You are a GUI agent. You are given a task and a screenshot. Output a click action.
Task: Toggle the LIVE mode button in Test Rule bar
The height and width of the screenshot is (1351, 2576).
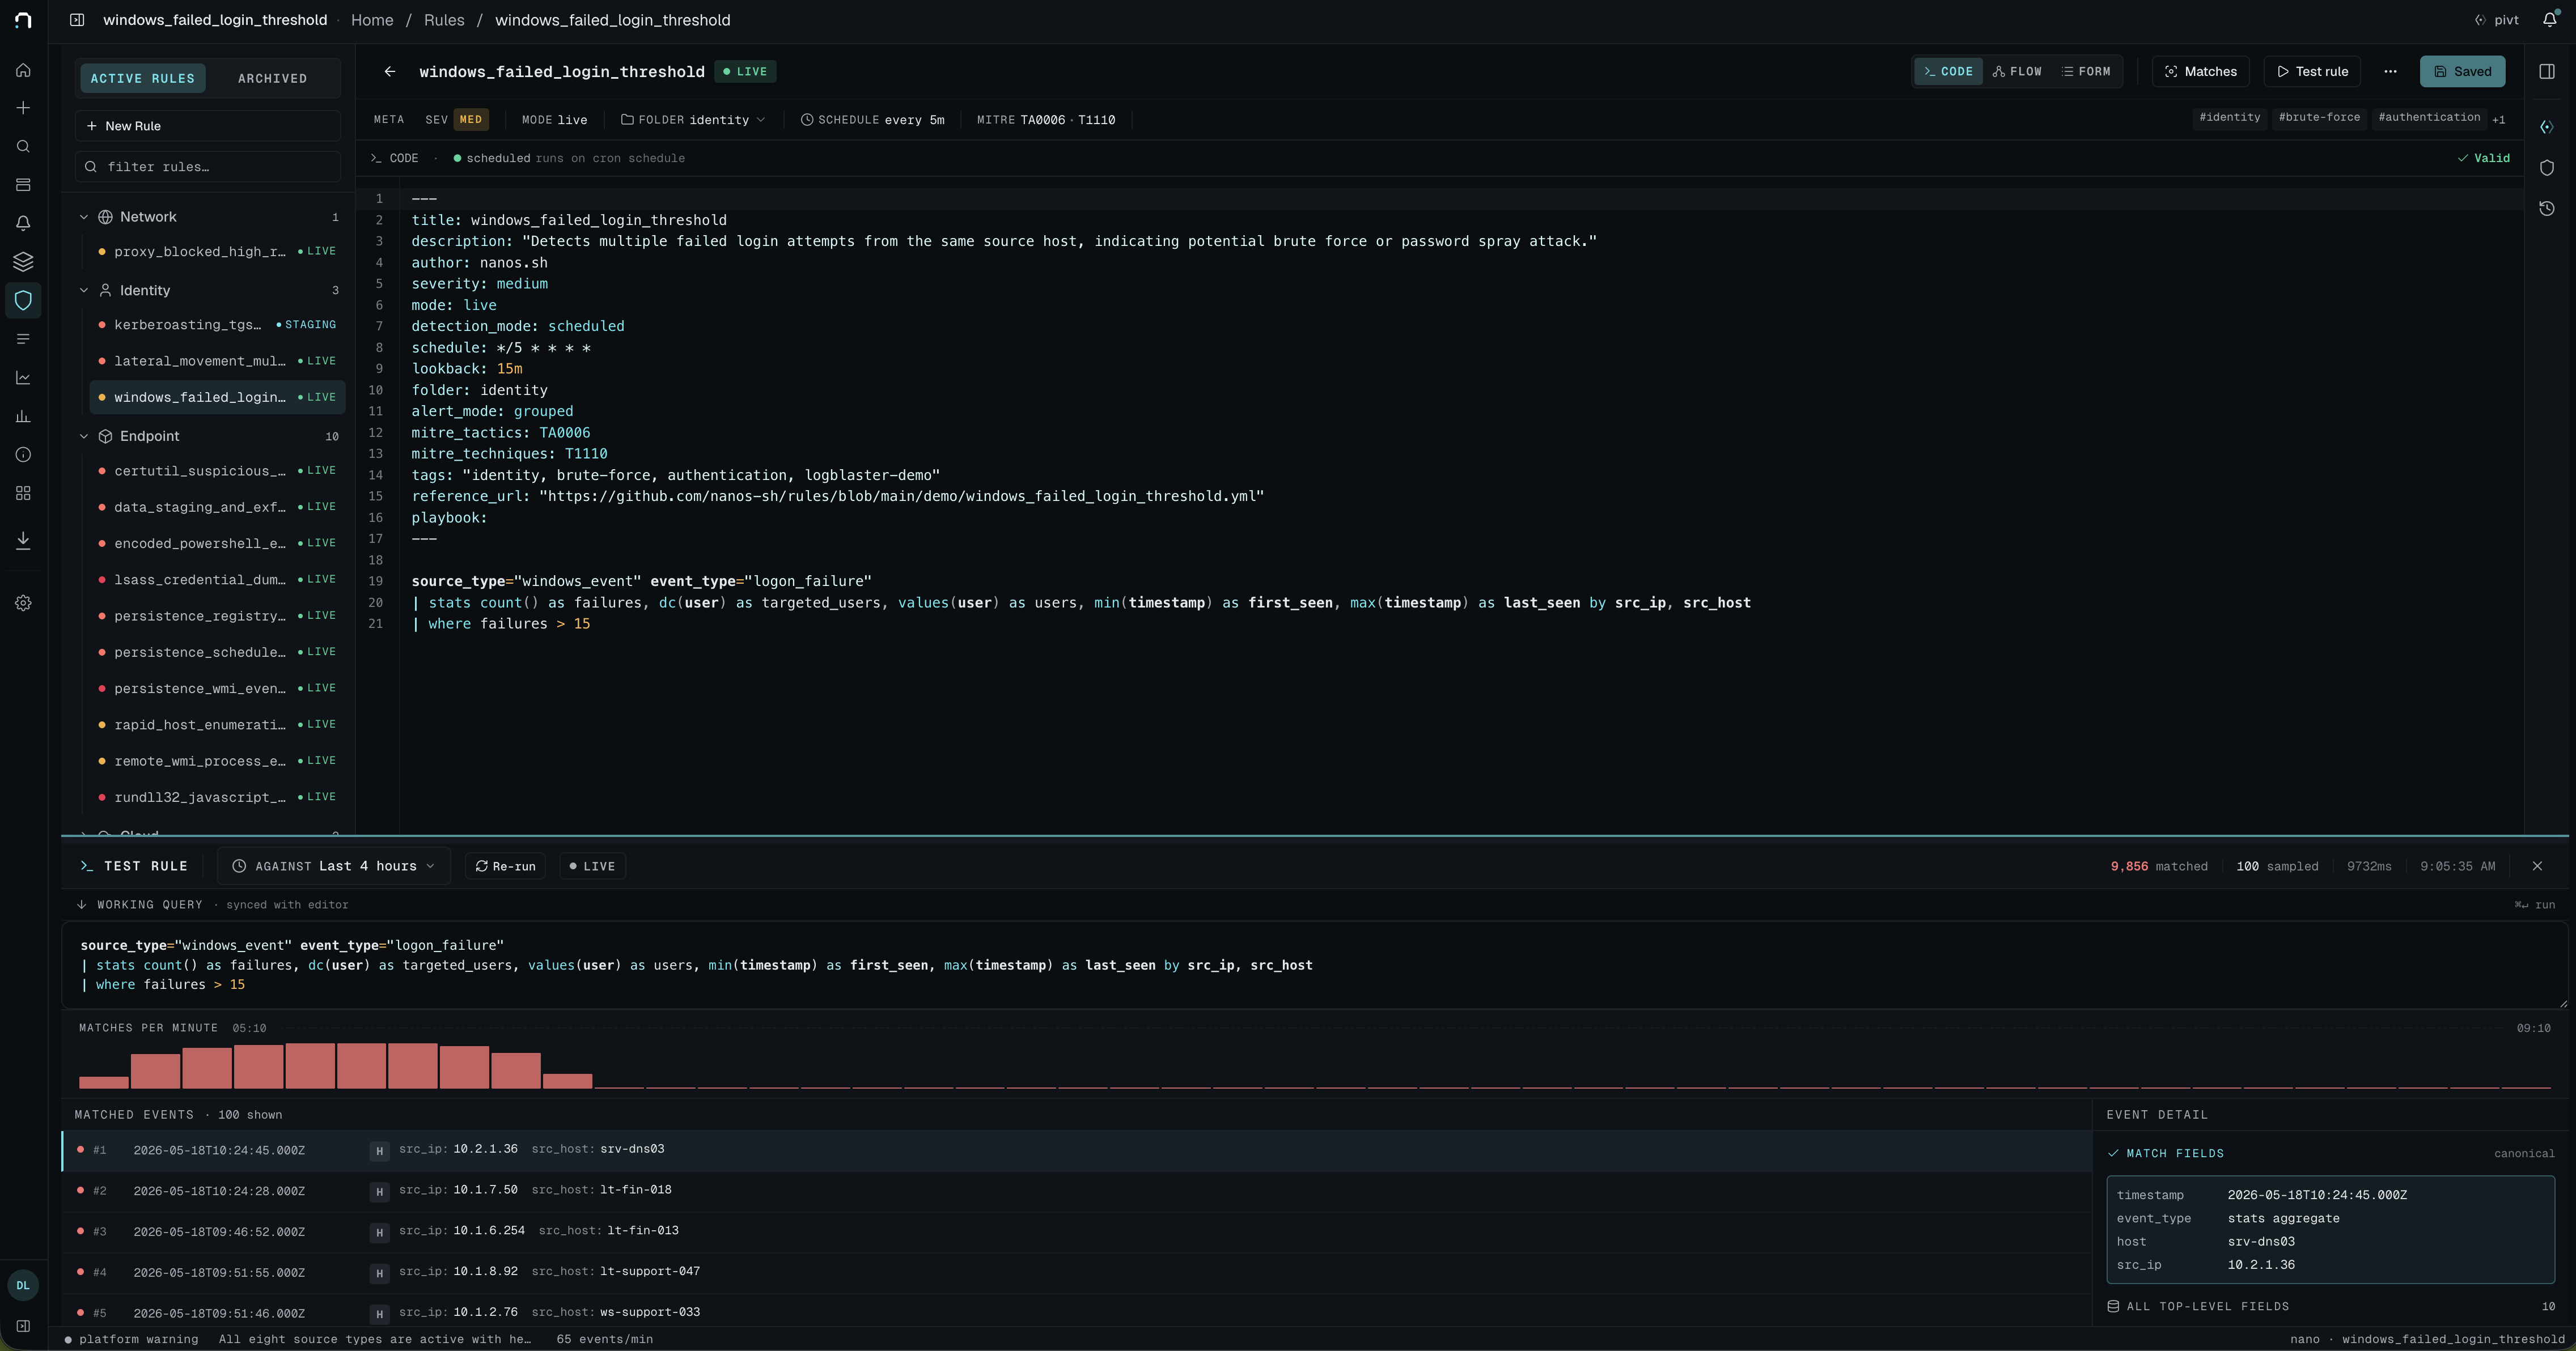tap(593, 866)
